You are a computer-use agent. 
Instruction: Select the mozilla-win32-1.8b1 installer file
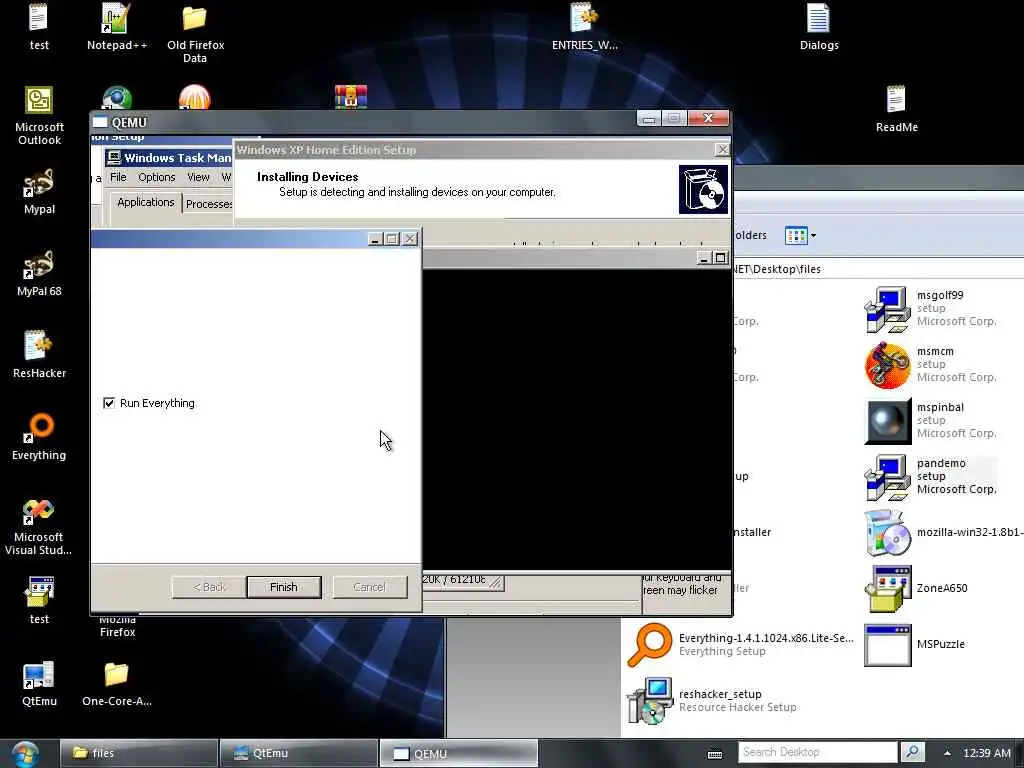(943, 532)
